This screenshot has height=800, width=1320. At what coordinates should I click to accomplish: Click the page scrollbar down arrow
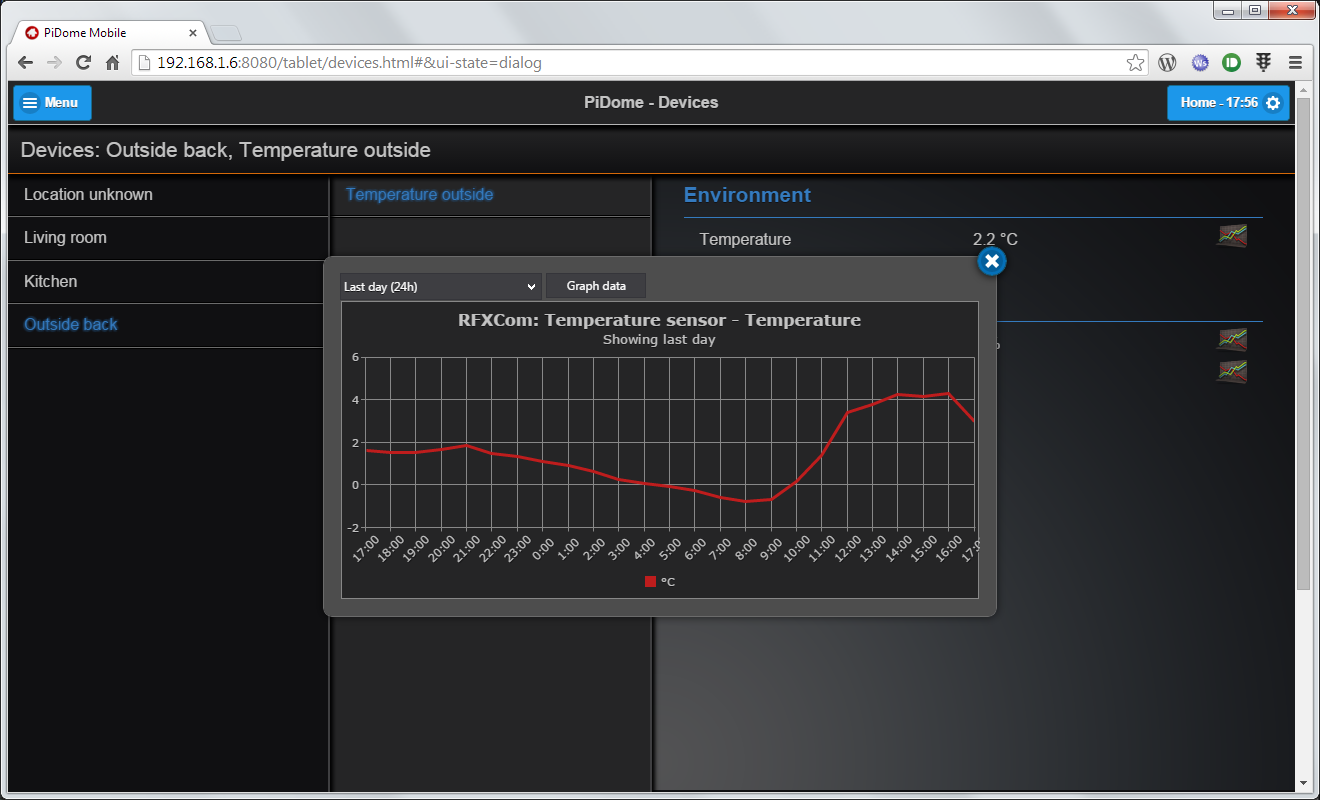coord(1303,783)
